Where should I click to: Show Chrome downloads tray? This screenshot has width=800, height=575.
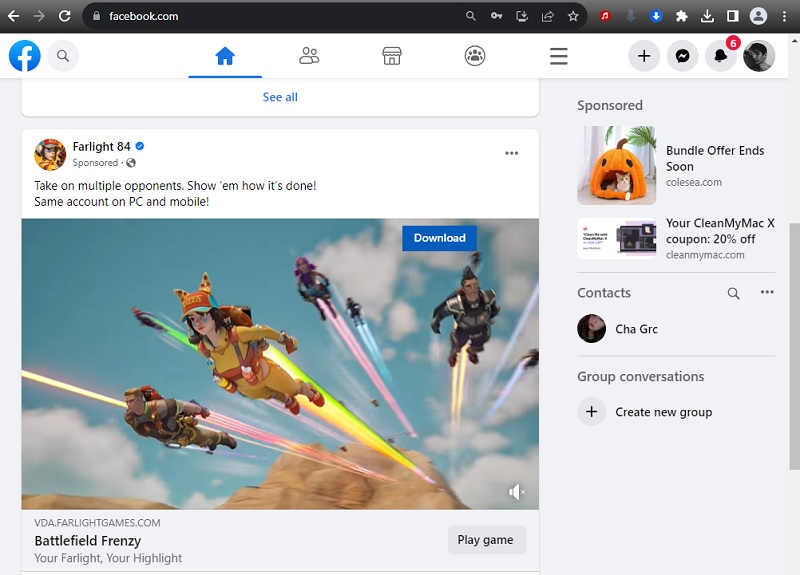click(707, 16)
